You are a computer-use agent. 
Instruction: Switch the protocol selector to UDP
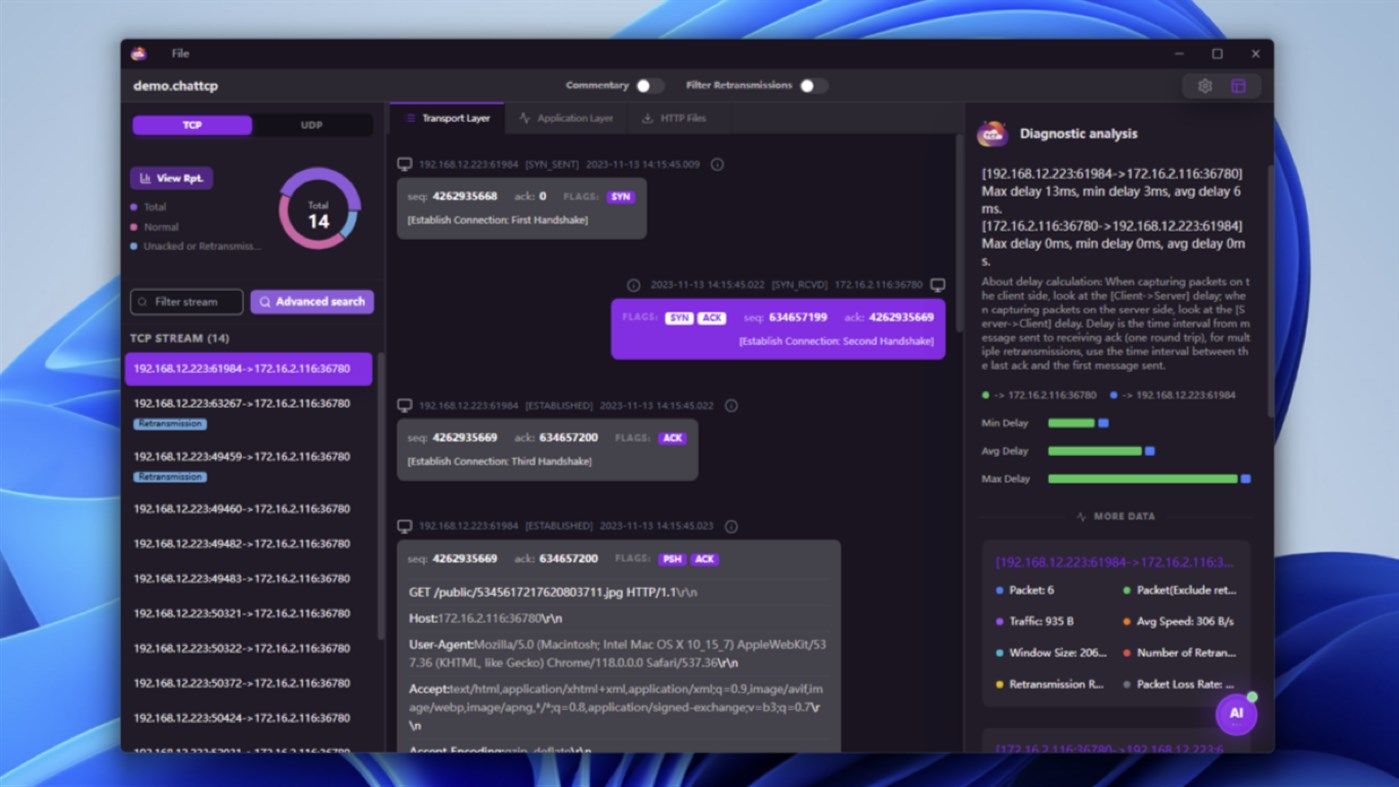pos(312,125)
